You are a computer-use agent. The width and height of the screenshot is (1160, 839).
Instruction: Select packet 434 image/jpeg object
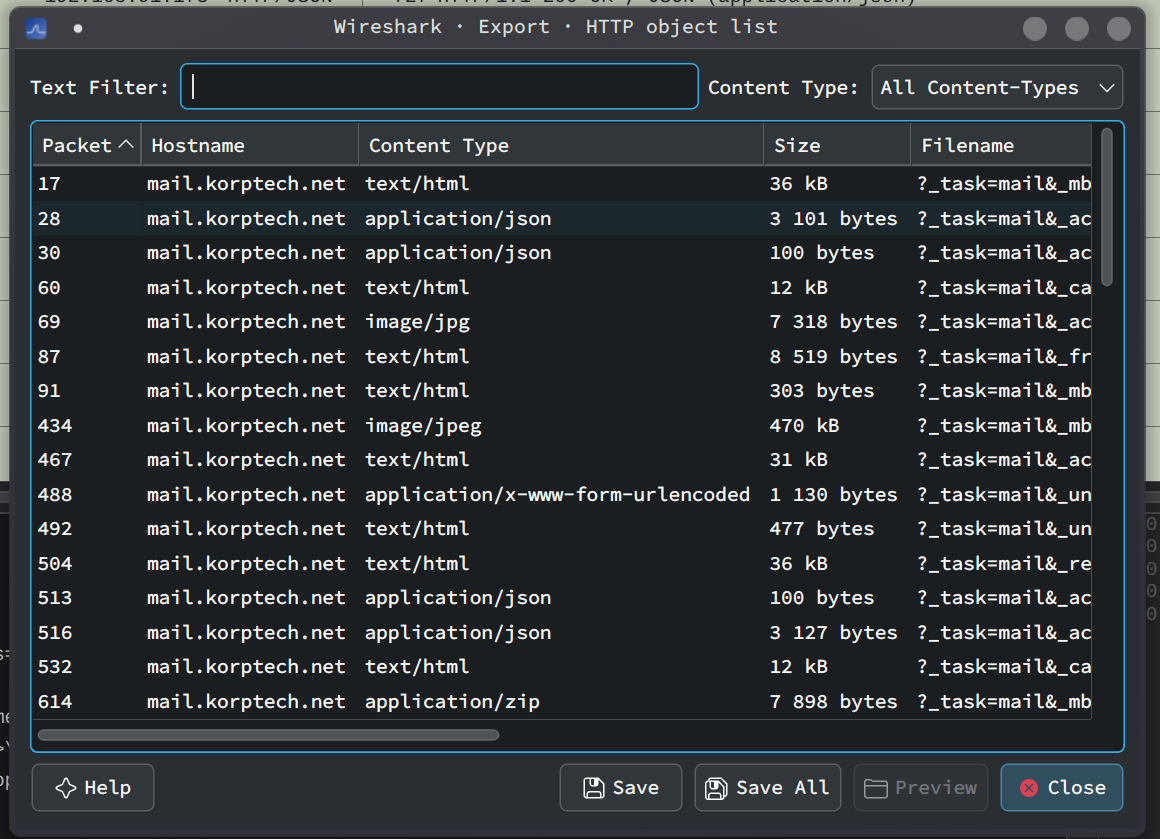(x=562, y=425)
